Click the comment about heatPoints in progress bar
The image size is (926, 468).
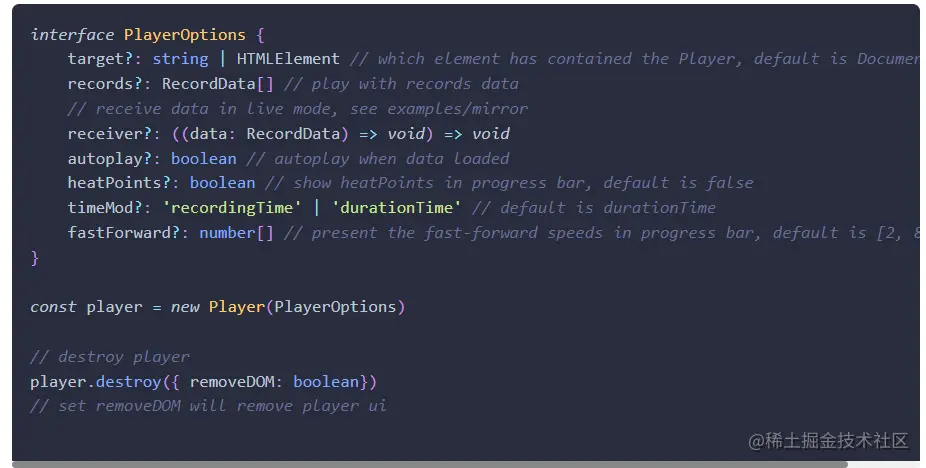(509, 183)
